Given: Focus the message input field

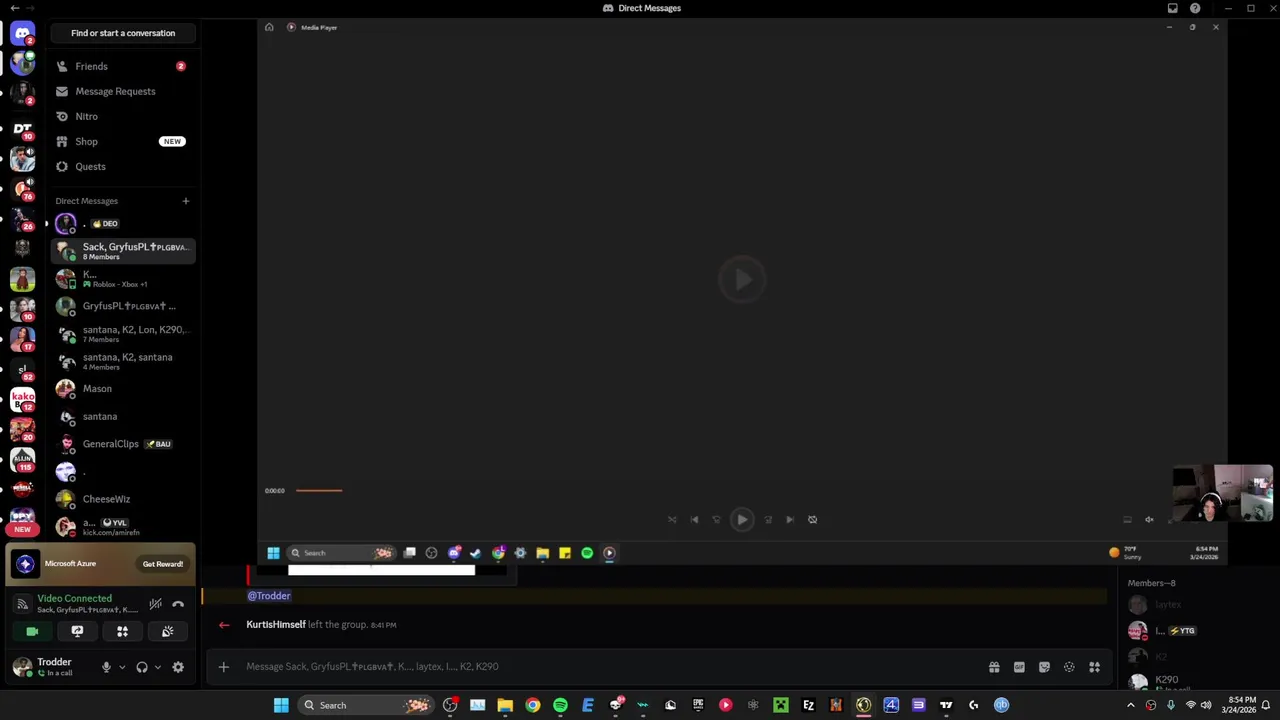Looking at the screenshot, I should pyautogui.click(x=610, y=667).
